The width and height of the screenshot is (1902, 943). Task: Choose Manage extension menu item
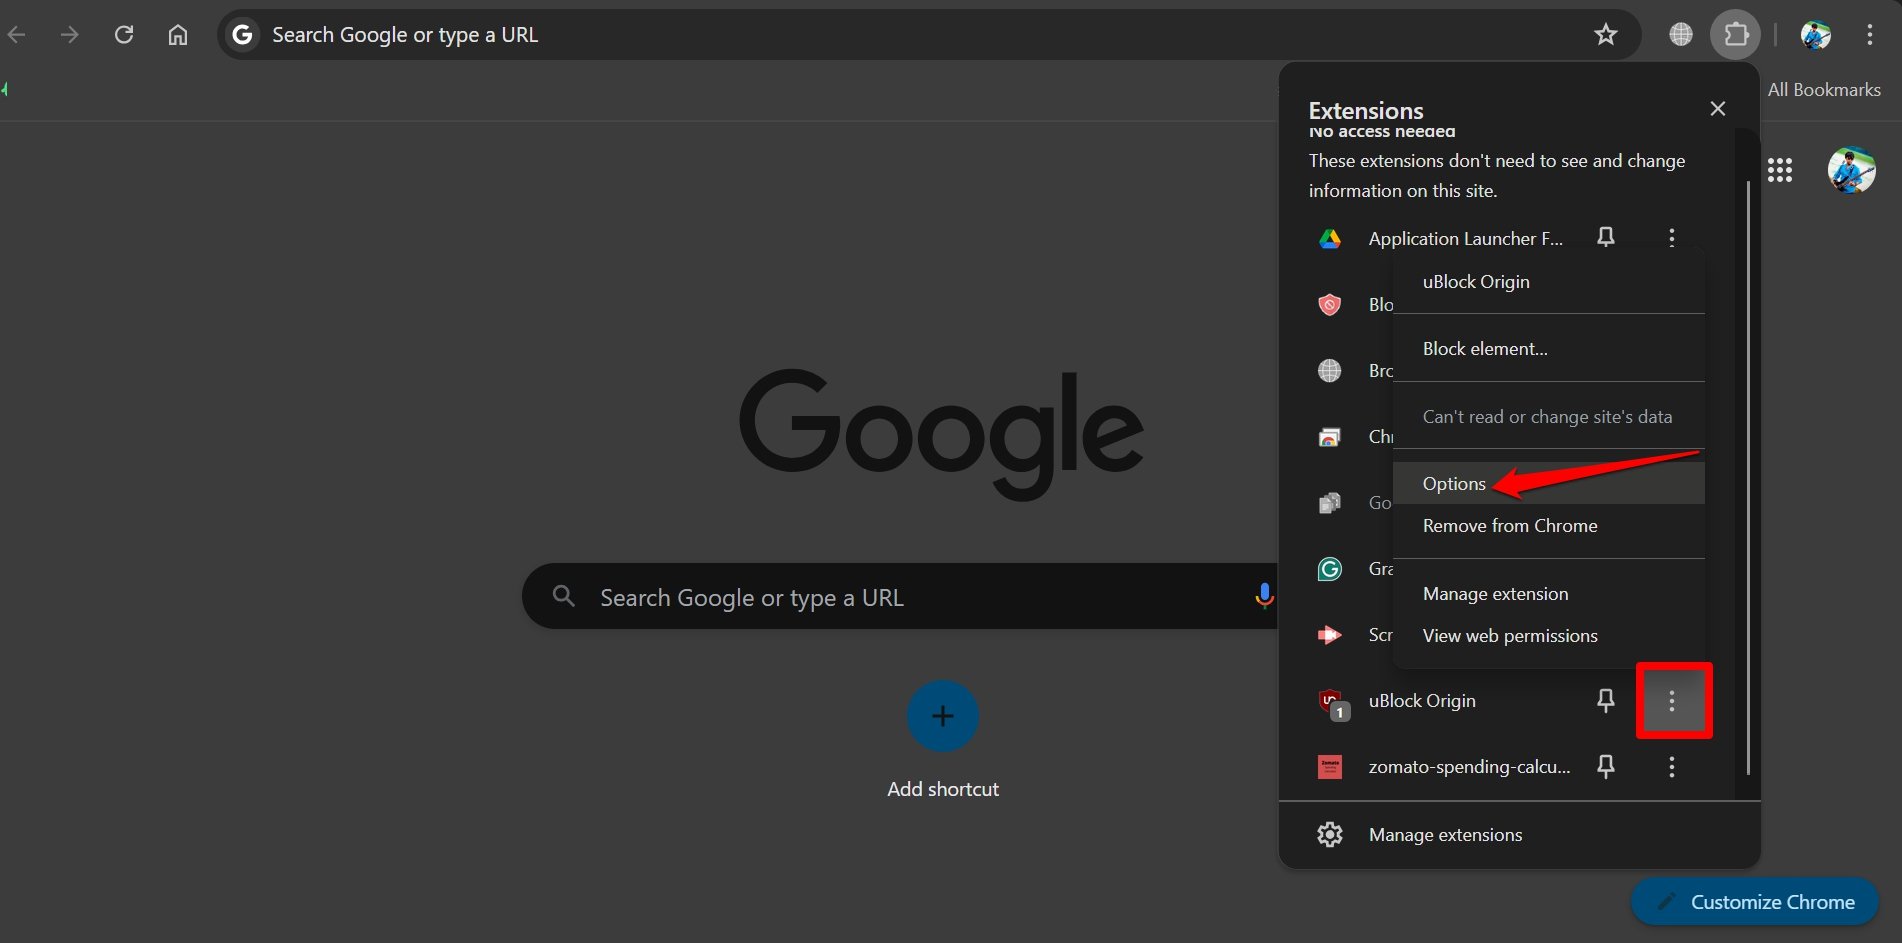pyautogui.click(x=1549, y=594)
